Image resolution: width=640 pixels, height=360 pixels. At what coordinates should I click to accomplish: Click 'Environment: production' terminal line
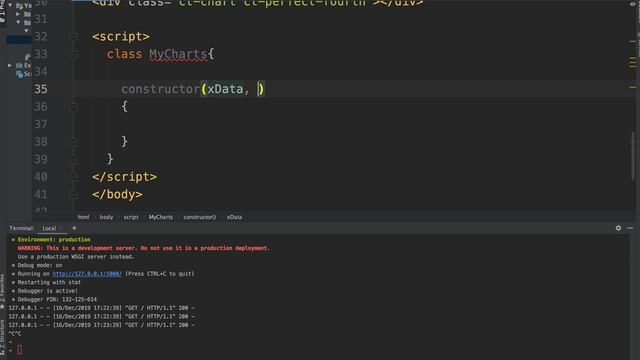coord(54,240)
